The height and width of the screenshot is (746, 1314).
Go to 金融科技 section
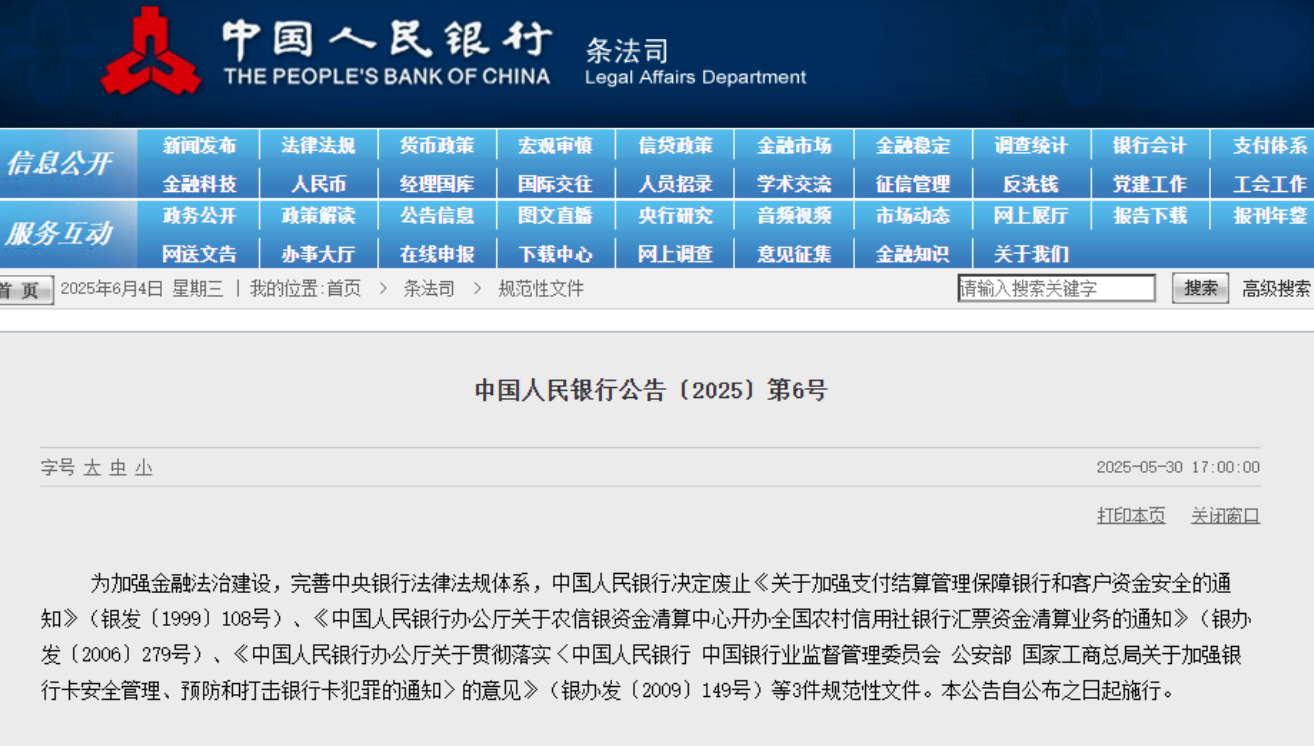point(199,184)
